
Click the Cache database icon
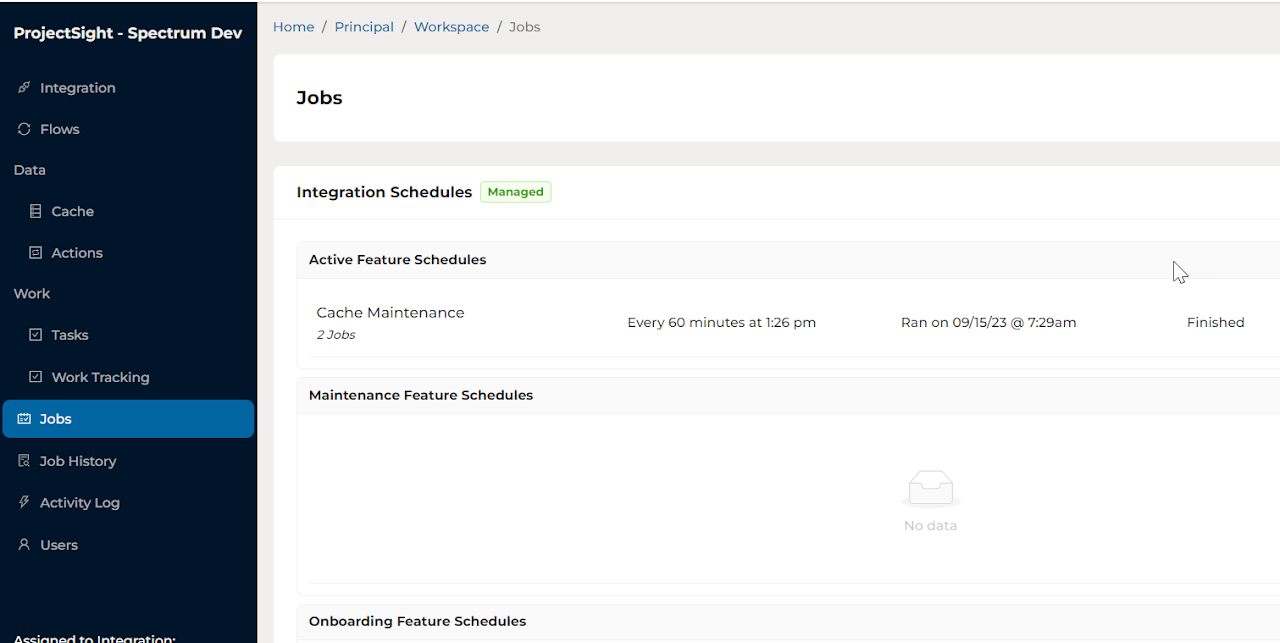[35, 212]
